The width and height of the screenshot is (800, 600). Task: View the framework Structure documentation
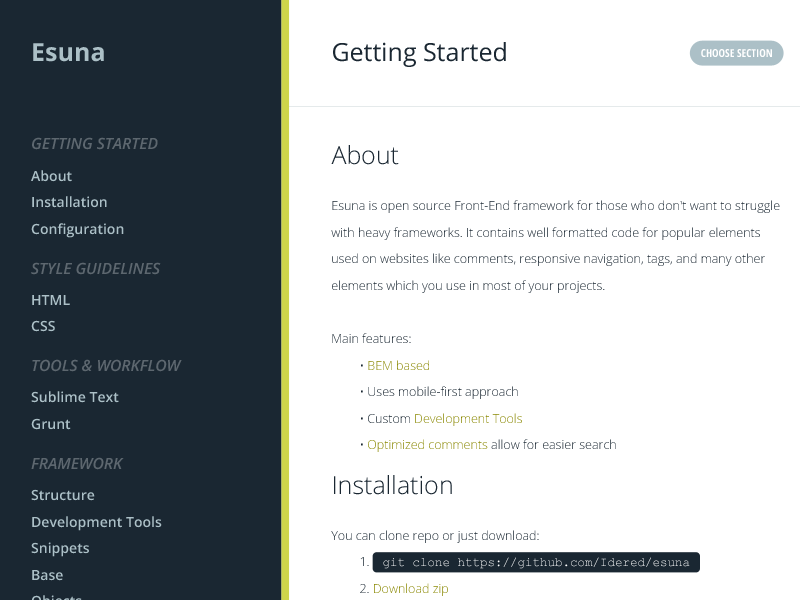tap(62, 494)
